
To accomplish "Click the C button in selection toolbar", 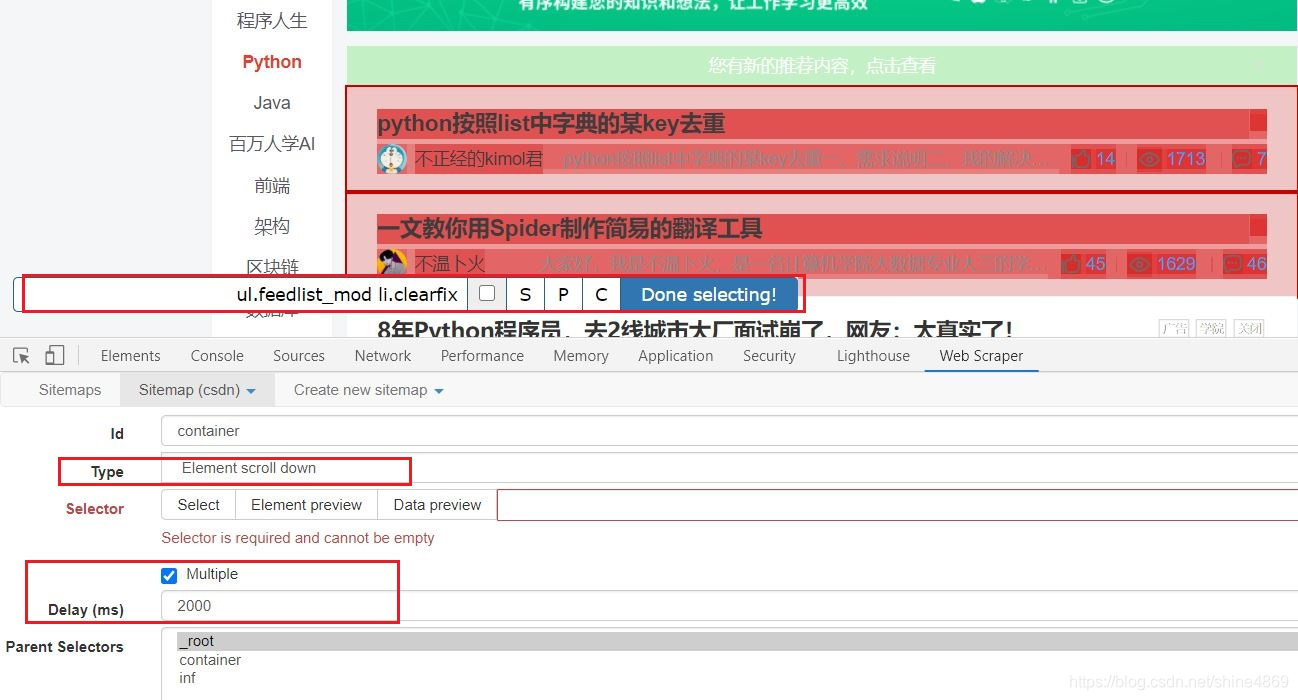I will click(600, 294).
